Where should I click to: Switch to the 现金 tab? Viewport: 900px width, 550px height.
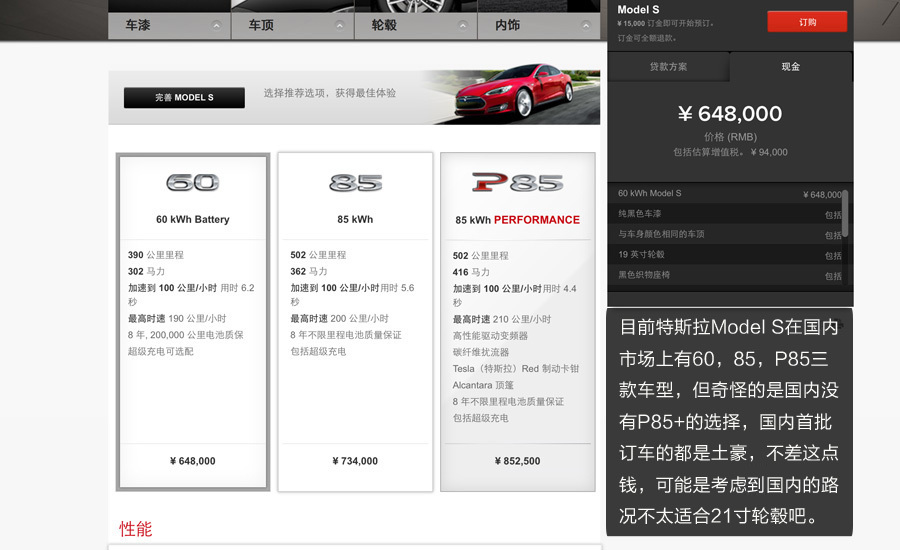790,67
